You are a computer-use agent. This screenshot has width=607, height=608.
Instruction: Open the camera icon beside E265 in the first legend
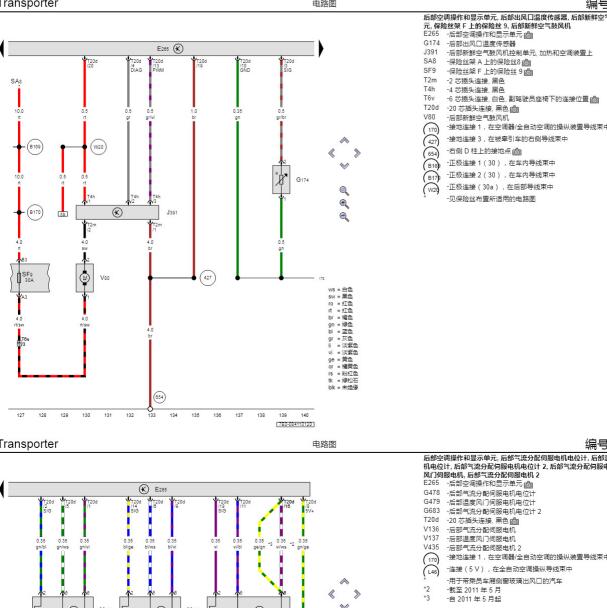point(528,35)
